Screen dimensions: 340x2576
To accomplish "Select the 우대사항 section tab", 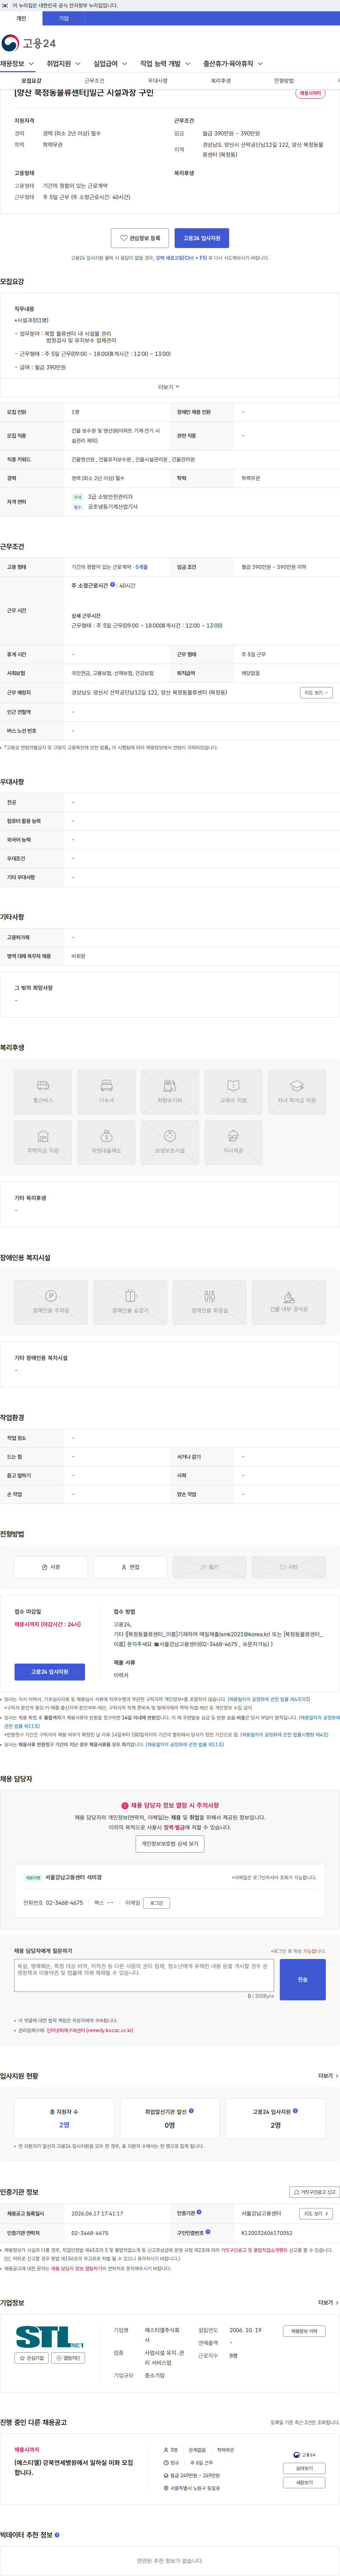I will pos(158,81).
